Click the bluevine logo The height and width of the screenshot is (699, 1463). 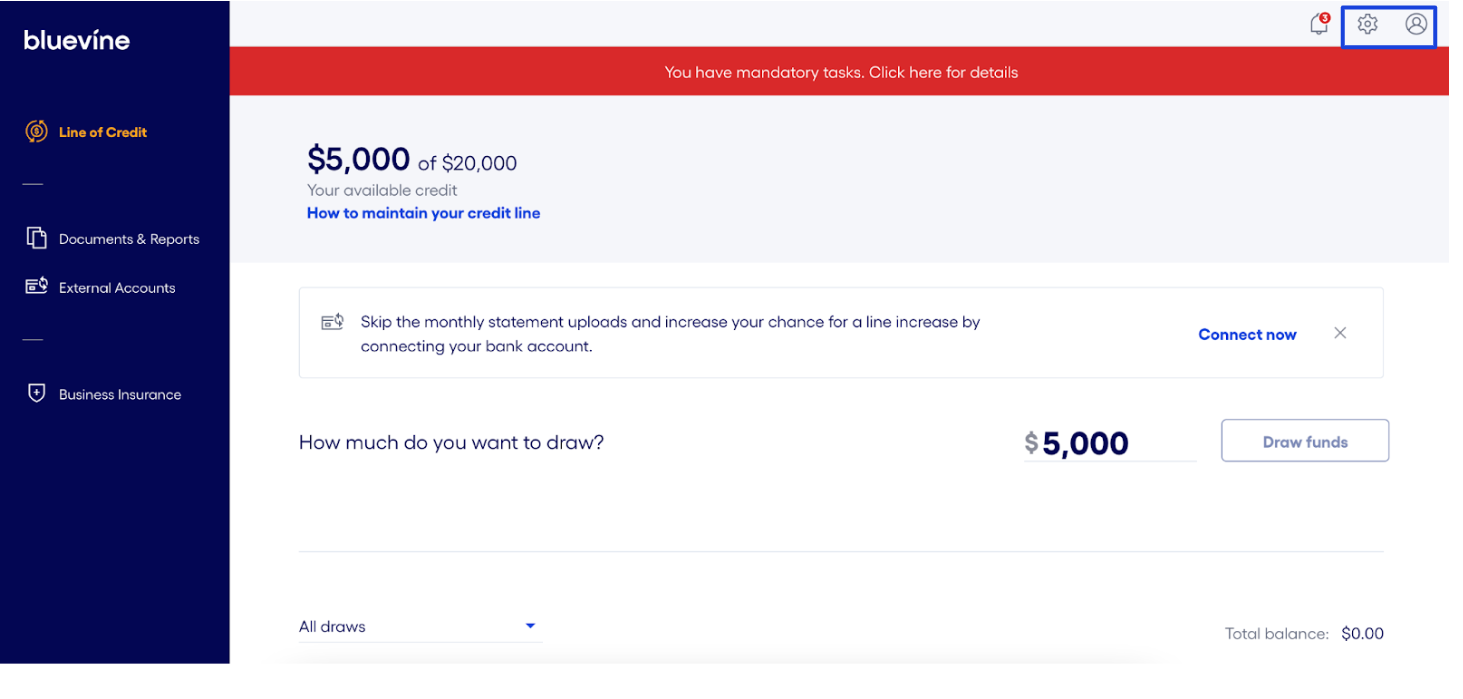[76, 39]
